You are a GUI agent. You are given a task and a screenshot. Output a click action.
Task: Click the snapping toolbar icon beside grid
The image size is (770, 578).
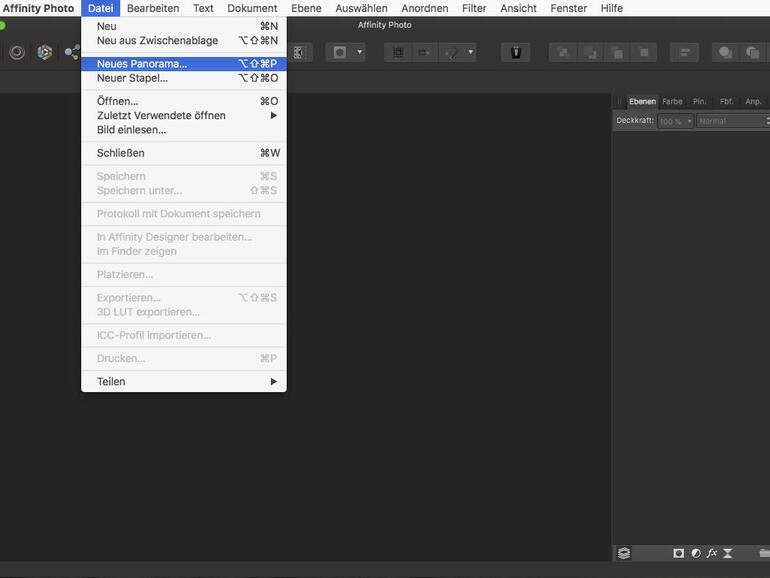(424, 52)
